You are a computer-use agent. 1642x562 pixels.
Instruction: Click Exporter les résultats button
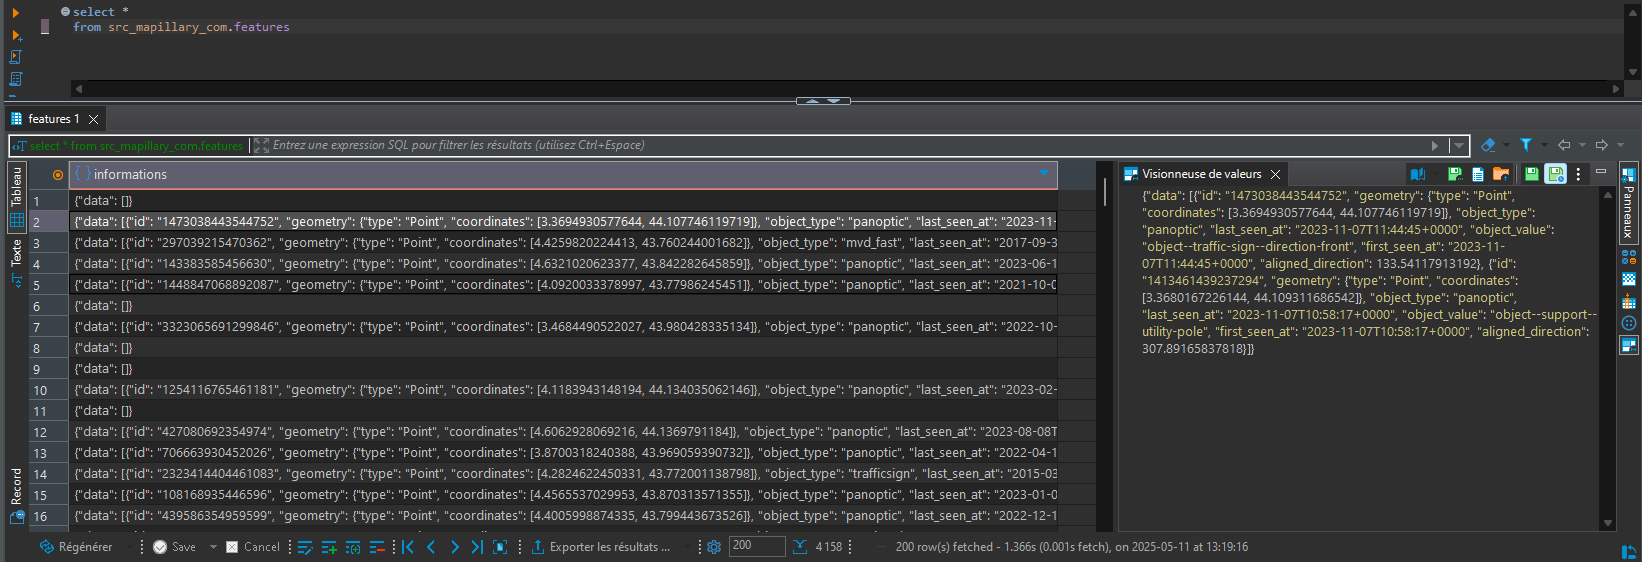click(601, 547)
